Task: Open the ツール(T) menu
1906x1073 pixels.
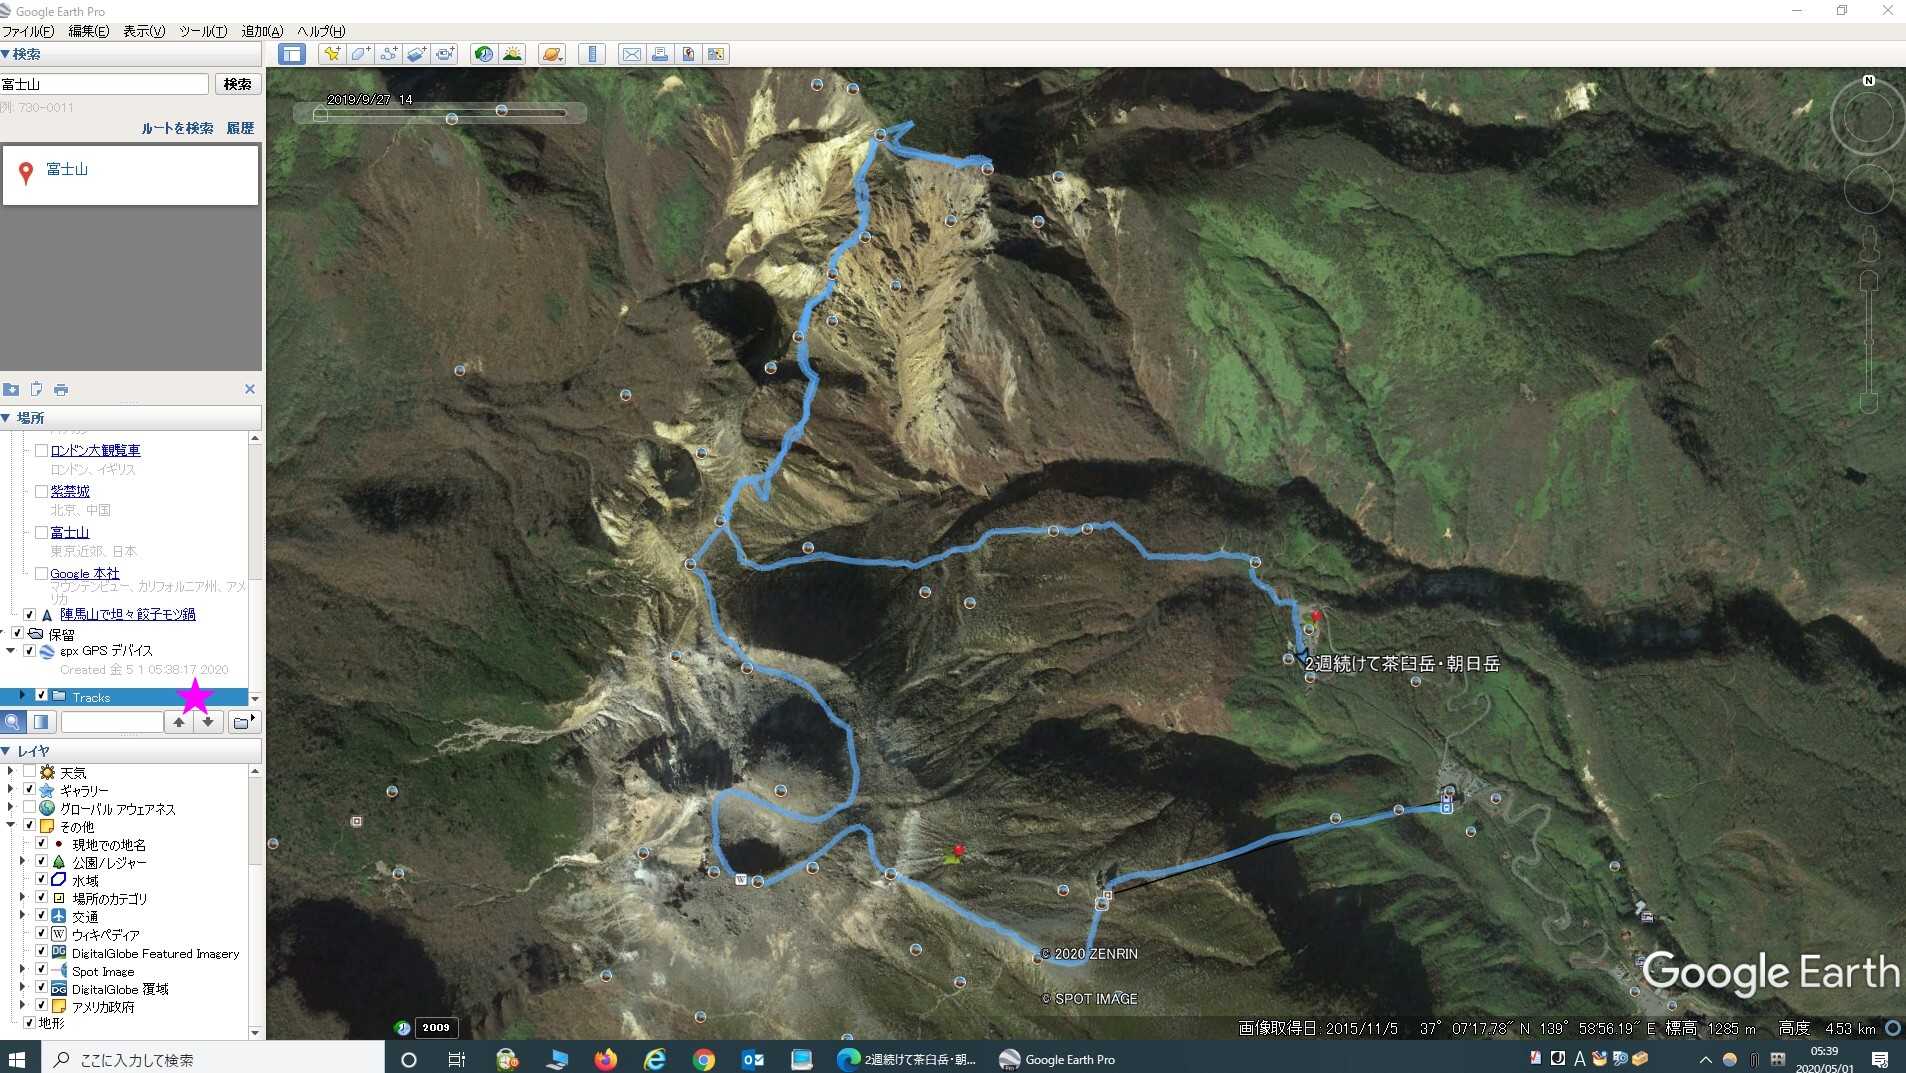Action: [202, 31]
